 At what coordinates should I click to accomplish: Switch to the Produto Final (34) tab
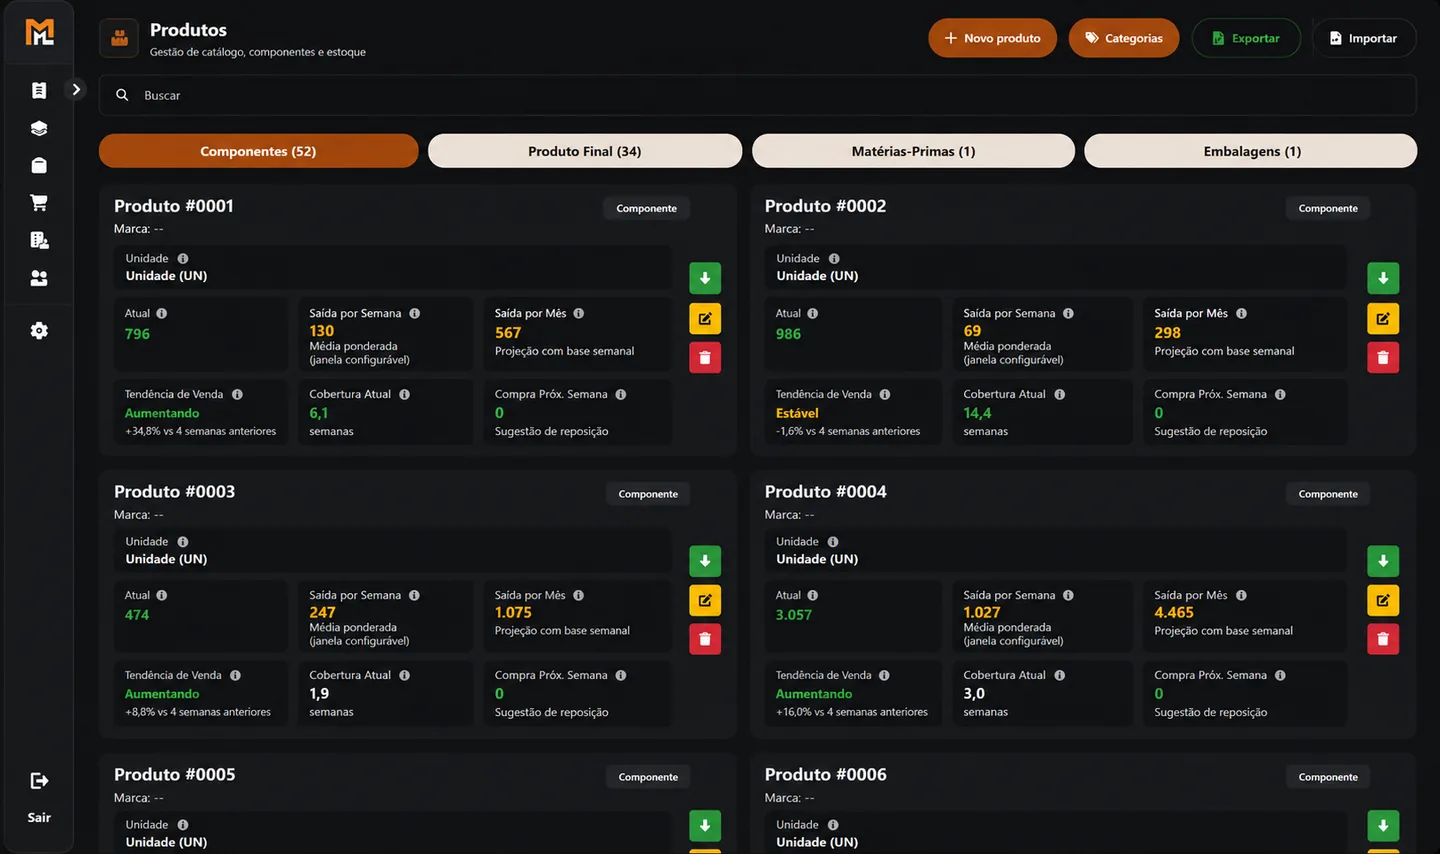click(x=585, y=151)
